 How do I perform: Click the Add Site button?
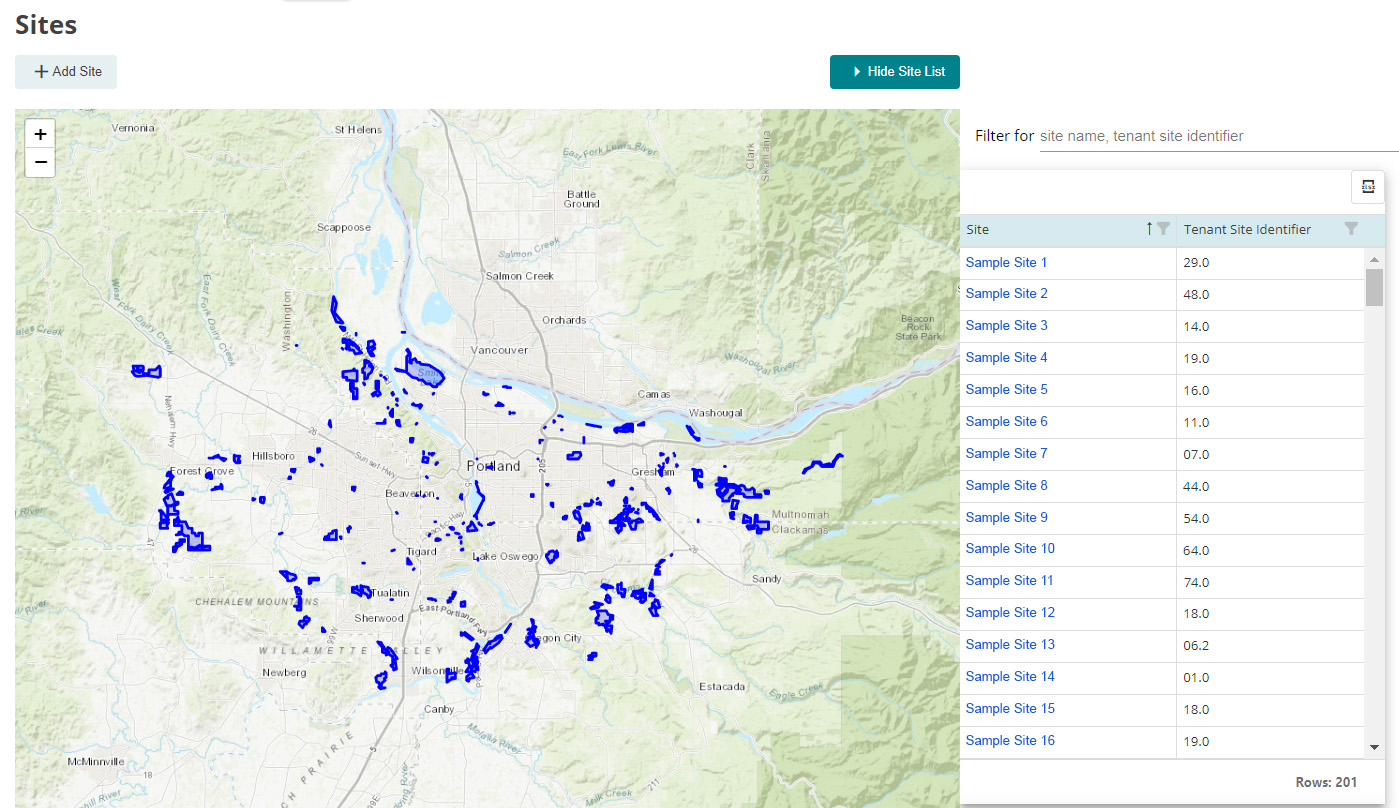66,72
